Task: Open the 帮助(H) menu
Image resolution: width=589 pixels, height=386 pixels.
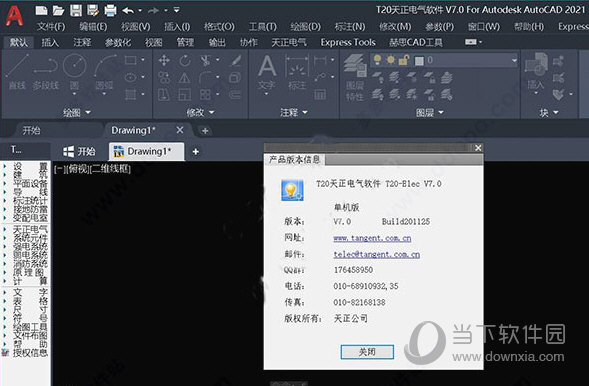Action: 529,27
